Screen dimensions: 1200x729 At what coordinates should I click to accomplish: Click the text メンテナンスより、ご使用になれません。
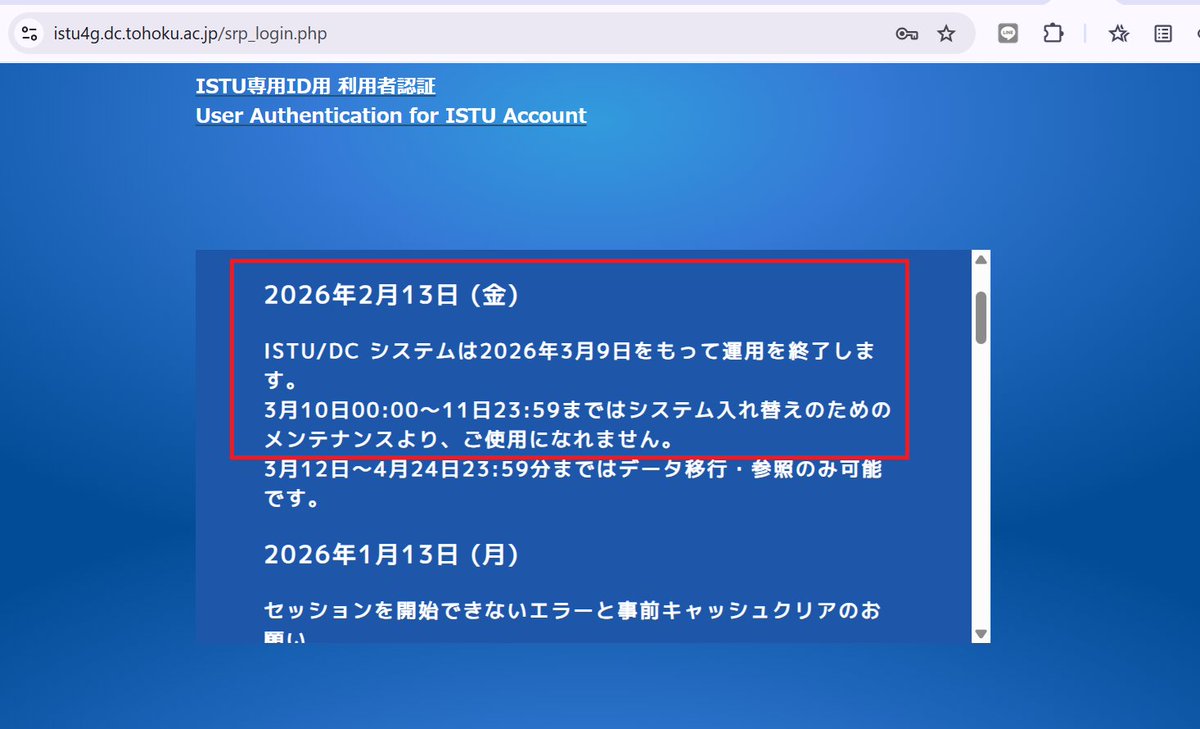(468, 439)
